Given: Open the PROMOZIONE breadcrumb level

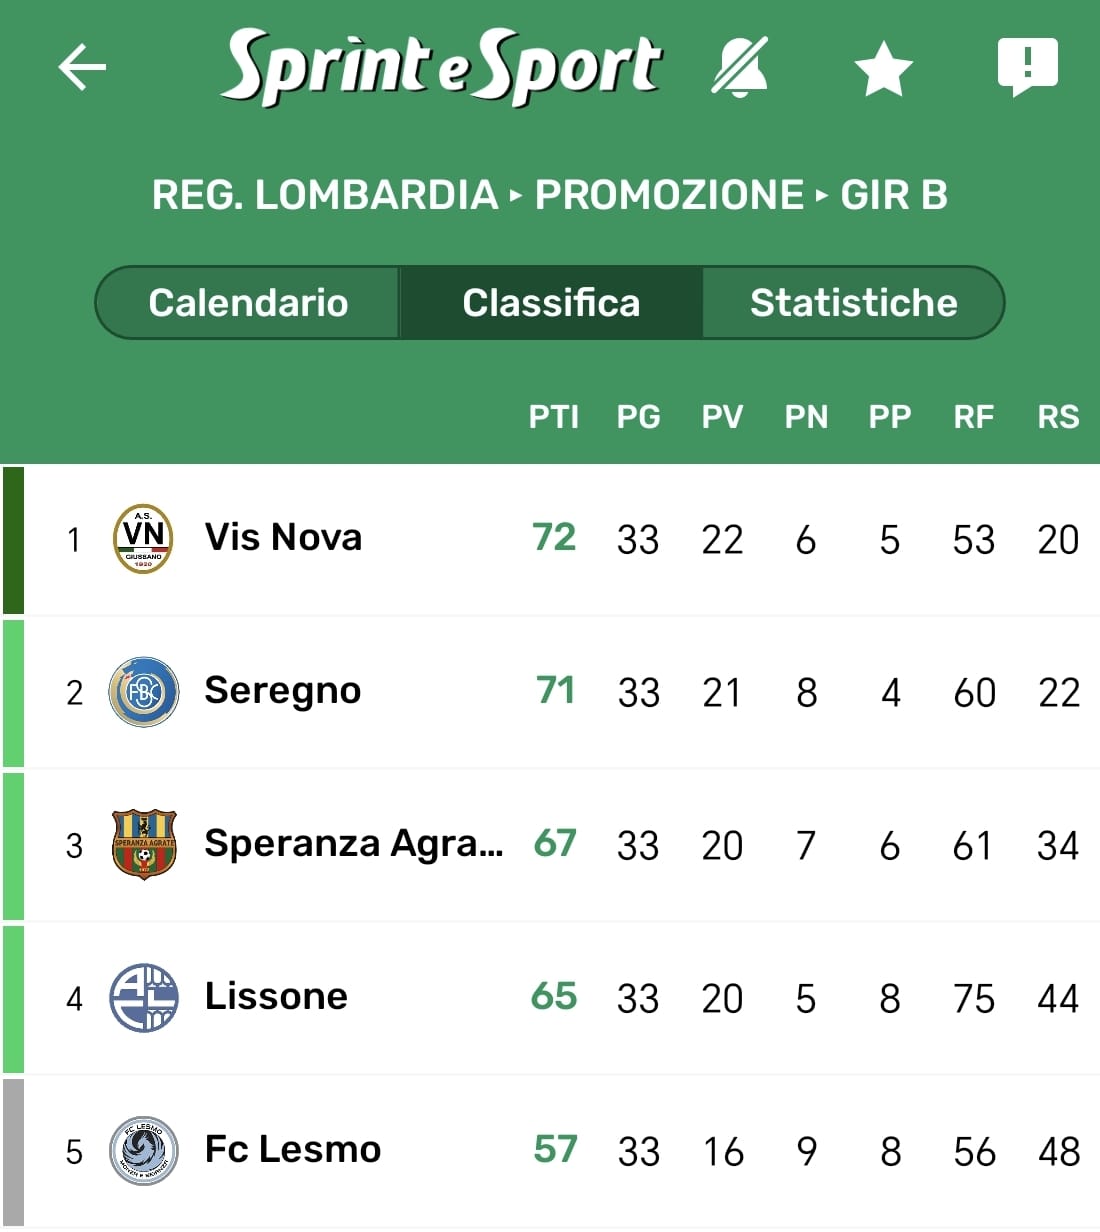Looking at the screenshot, I should point(669,195).
